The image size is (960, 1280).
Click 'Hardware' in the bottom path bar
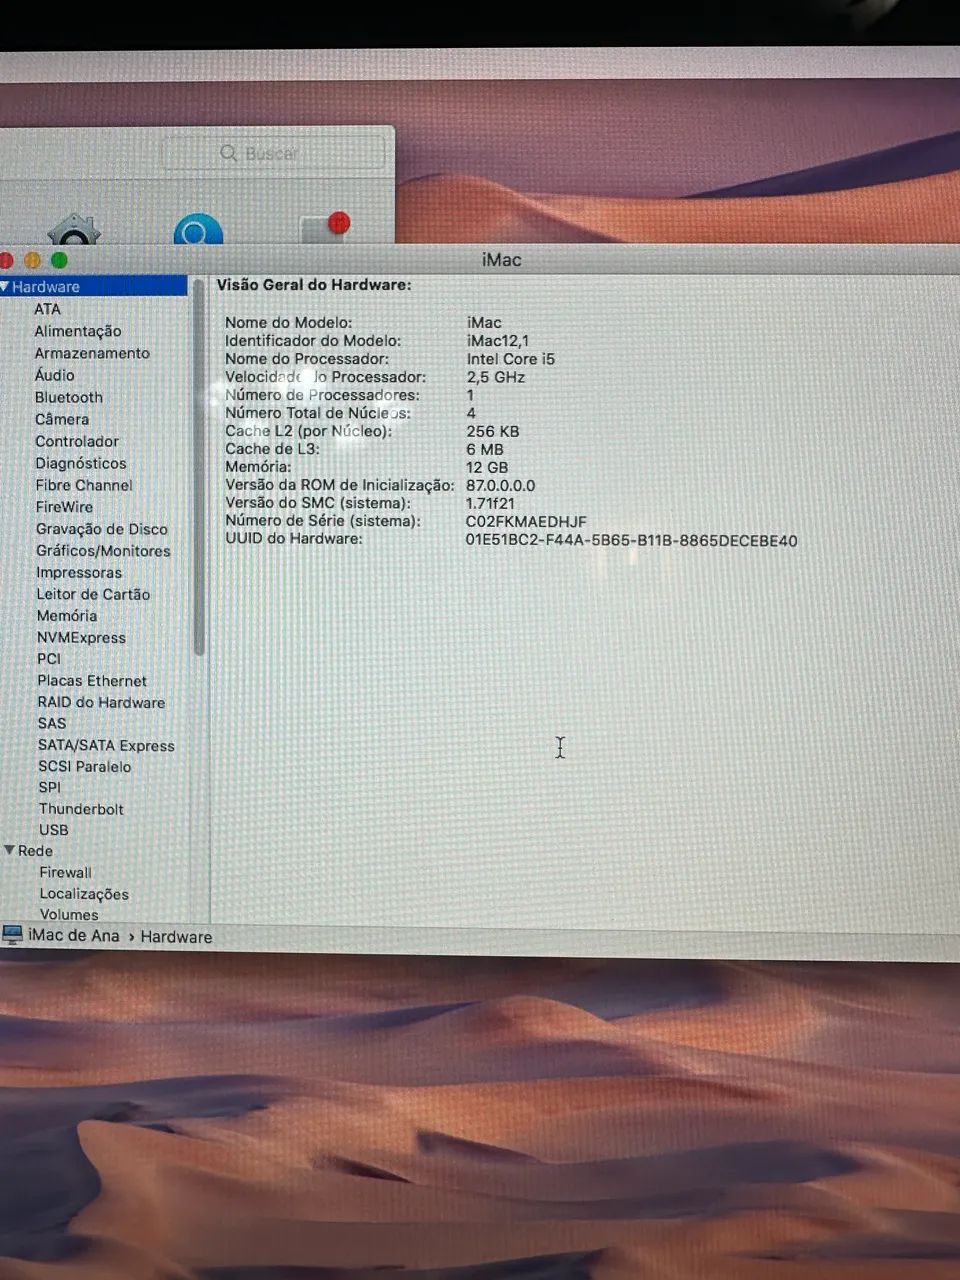[x=176, y=937]
